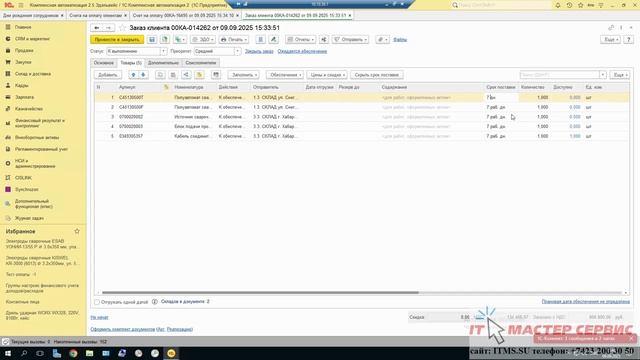Click the goods table search field
This screenshot has width=640, height=360.
click(x=560, y=75)
